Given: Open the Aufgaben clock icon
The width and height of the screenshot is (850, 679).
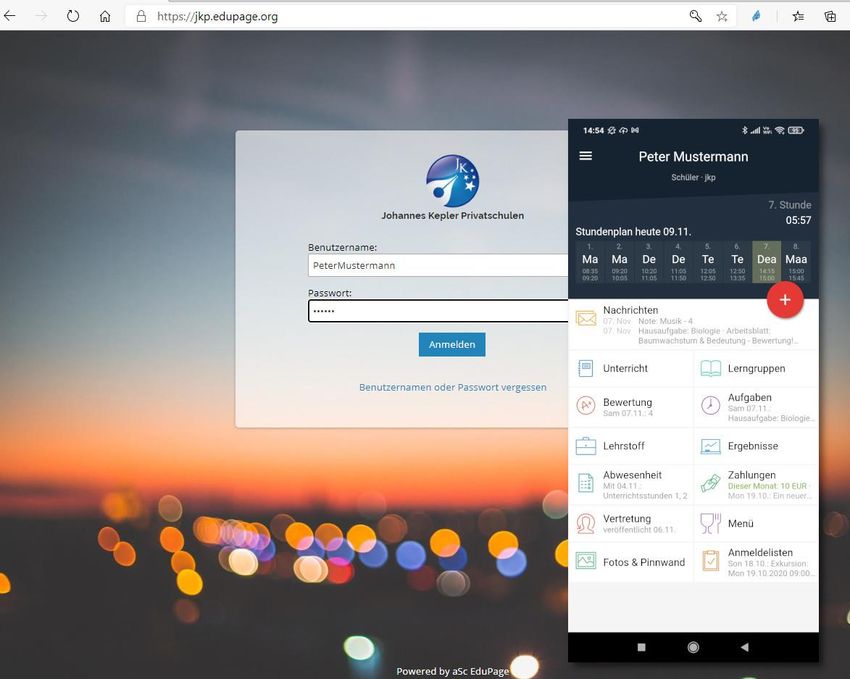Looking at the screenshot, I should click(710, 406).
